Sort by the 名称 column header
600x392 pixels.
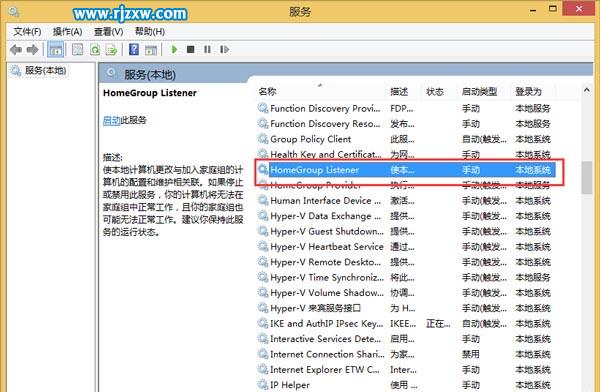click(267, 91)
